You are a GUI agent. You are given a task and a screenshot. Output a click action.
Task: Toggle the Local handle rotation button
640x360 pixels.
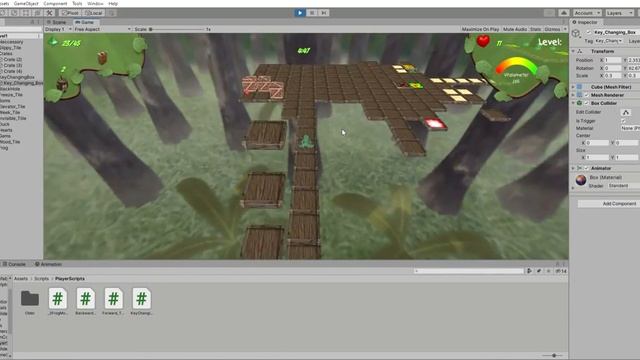click(x=93, y=13)
